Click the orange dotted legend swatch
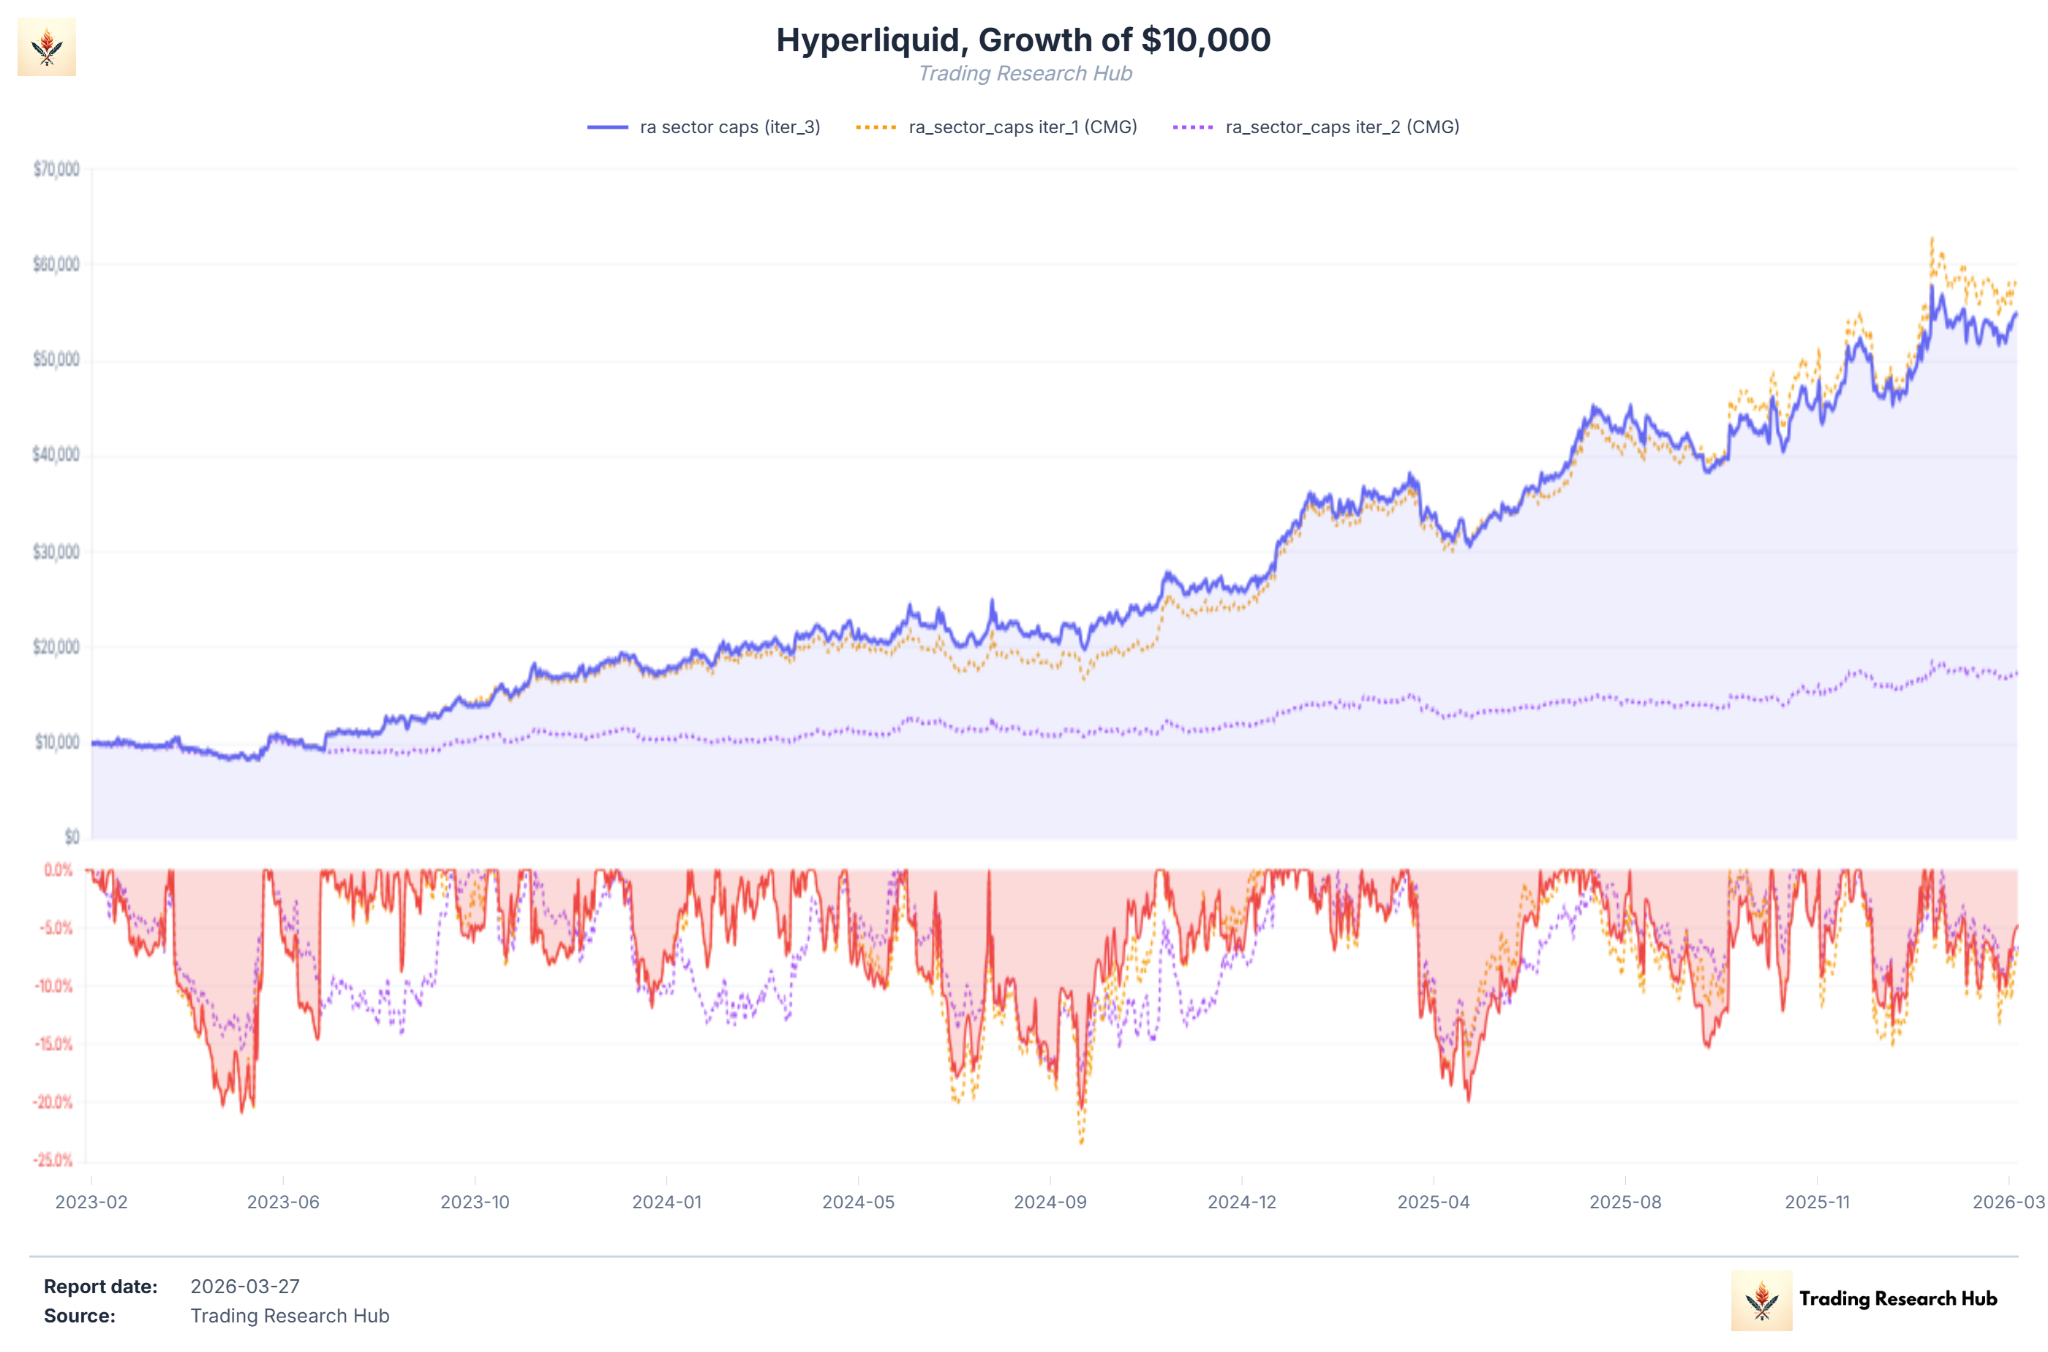This screenshot has width=2048, height=1352. click(x=876, y=127)
